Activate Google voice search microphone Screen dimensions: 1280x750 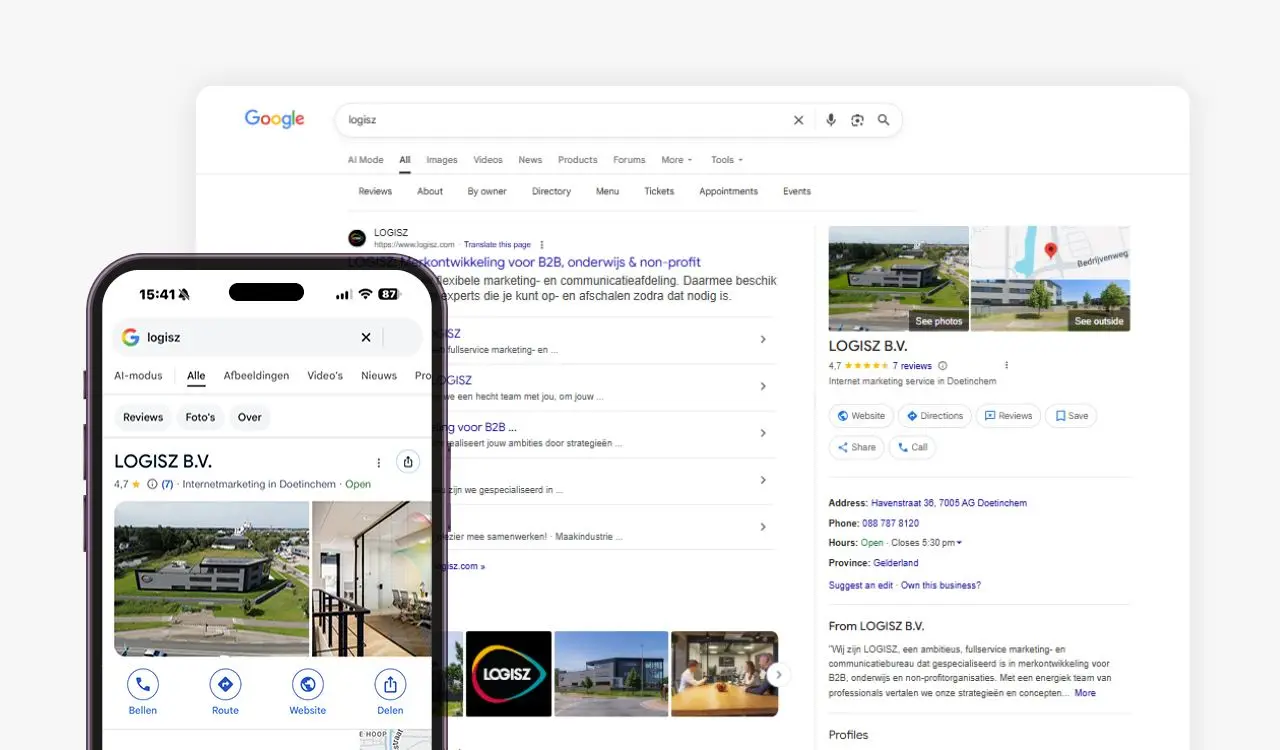pos(830,119)
